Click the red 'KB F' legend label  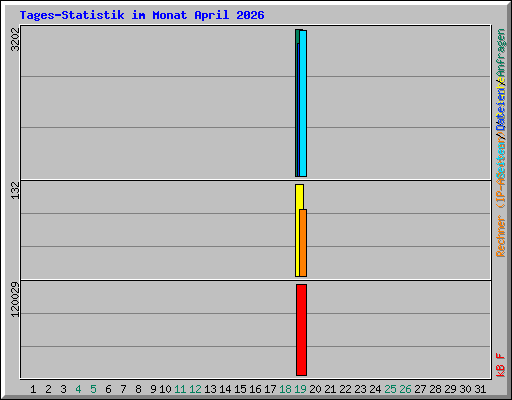(501, 365)
